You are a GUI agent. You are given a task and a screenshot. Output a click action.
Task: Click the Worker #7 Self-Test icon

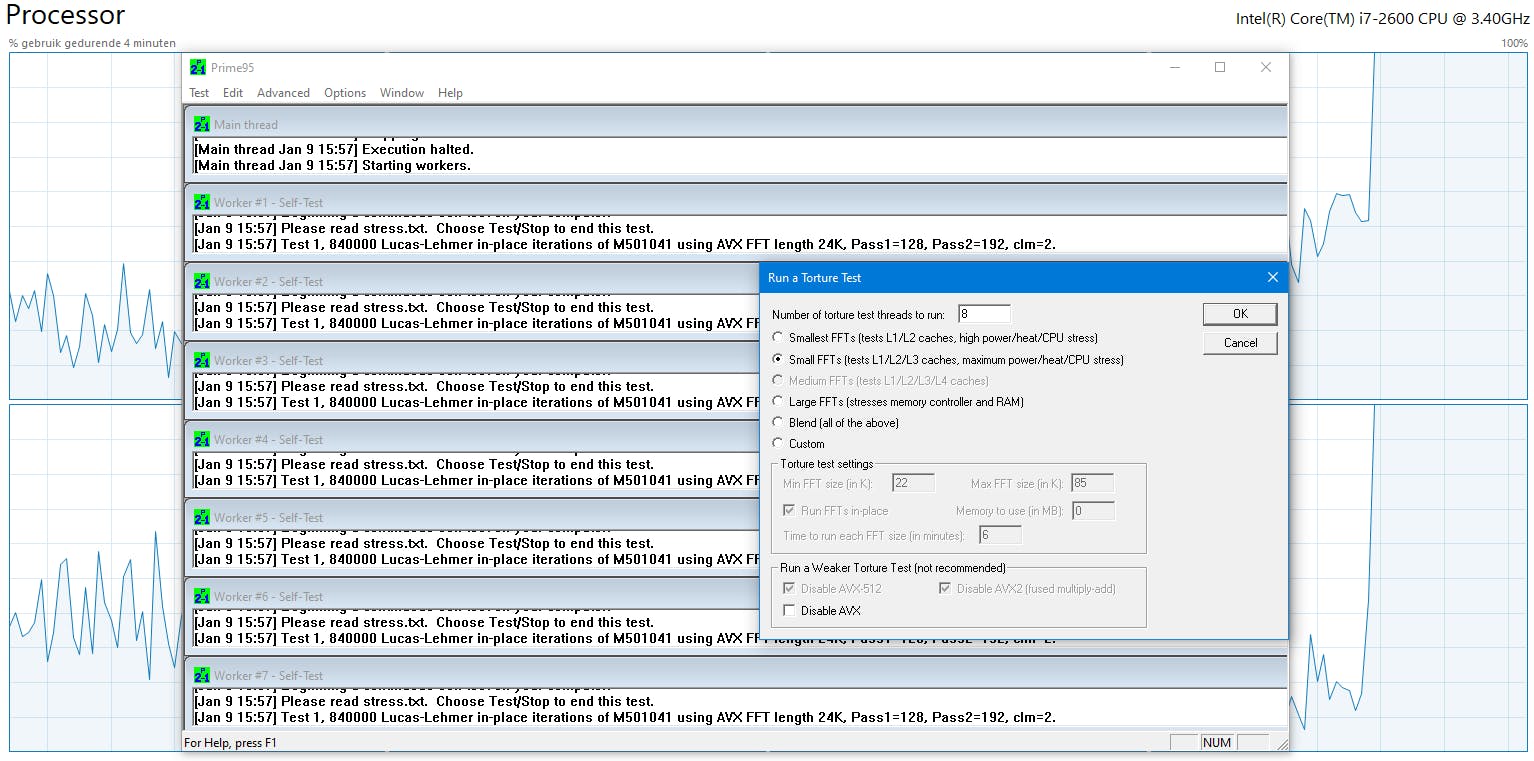coord(202,676)
